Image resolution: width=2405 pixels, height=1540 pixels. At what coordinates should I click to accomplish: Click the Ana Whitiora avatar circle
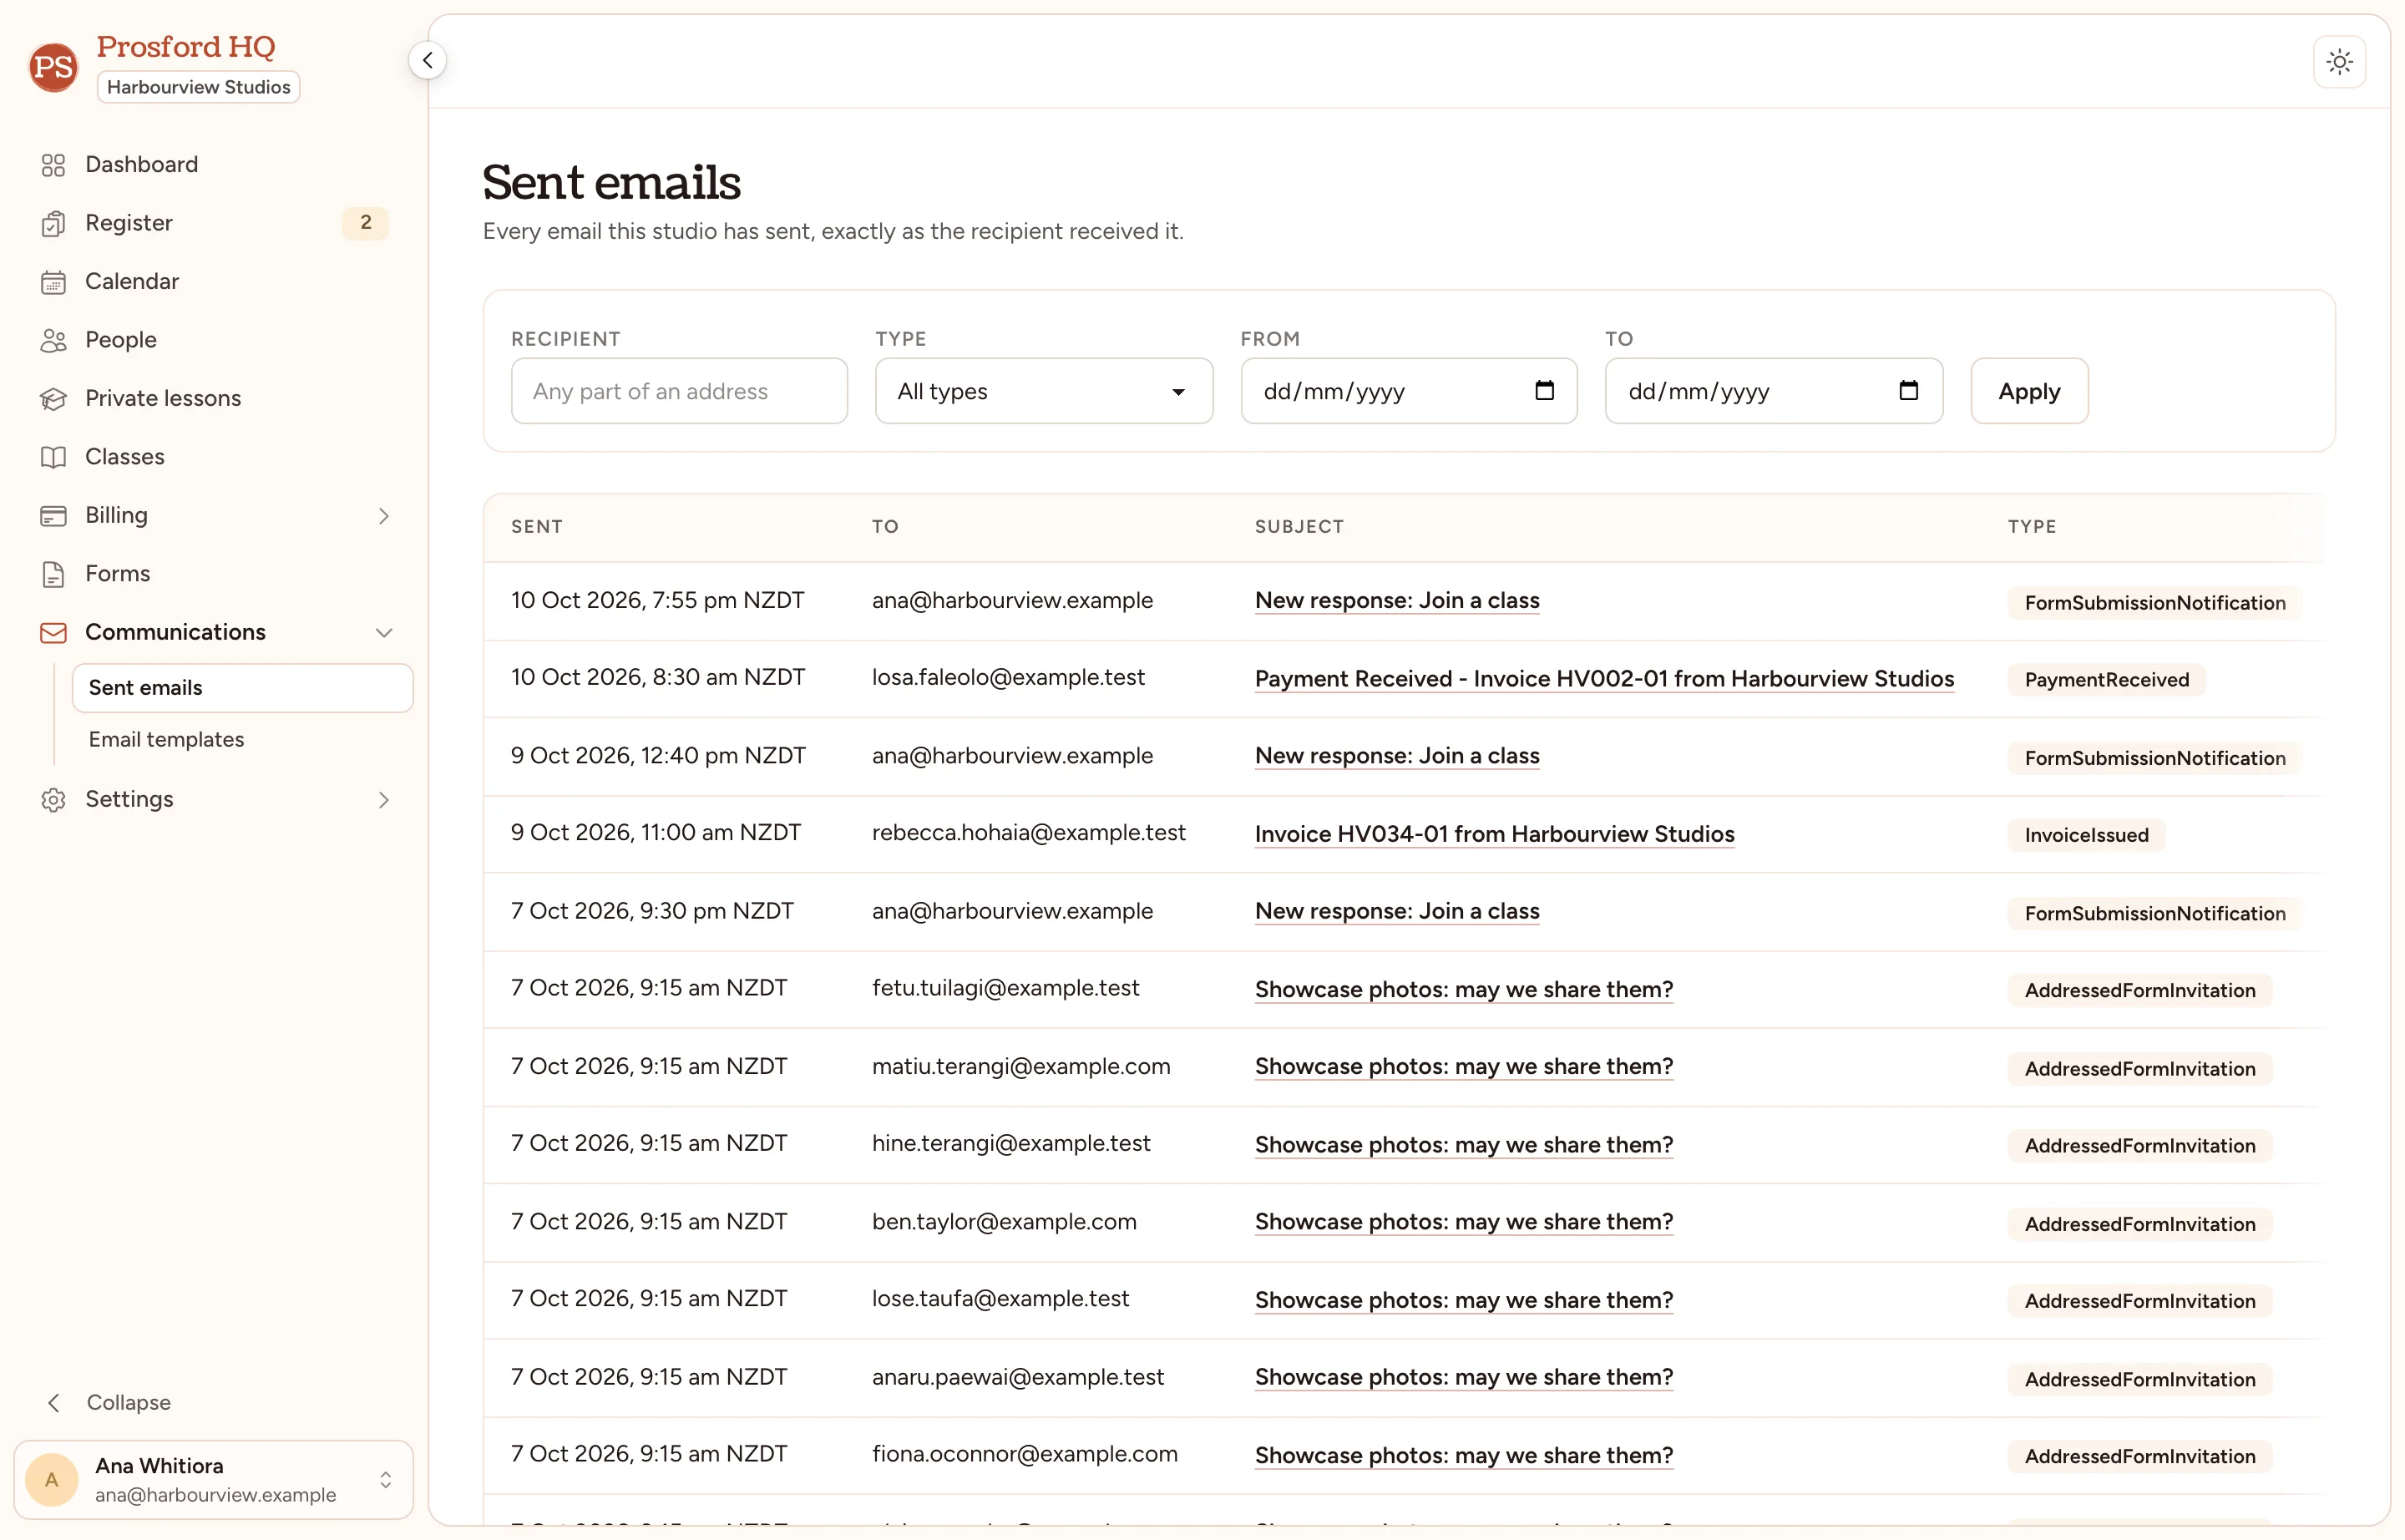click(52, 1480)
